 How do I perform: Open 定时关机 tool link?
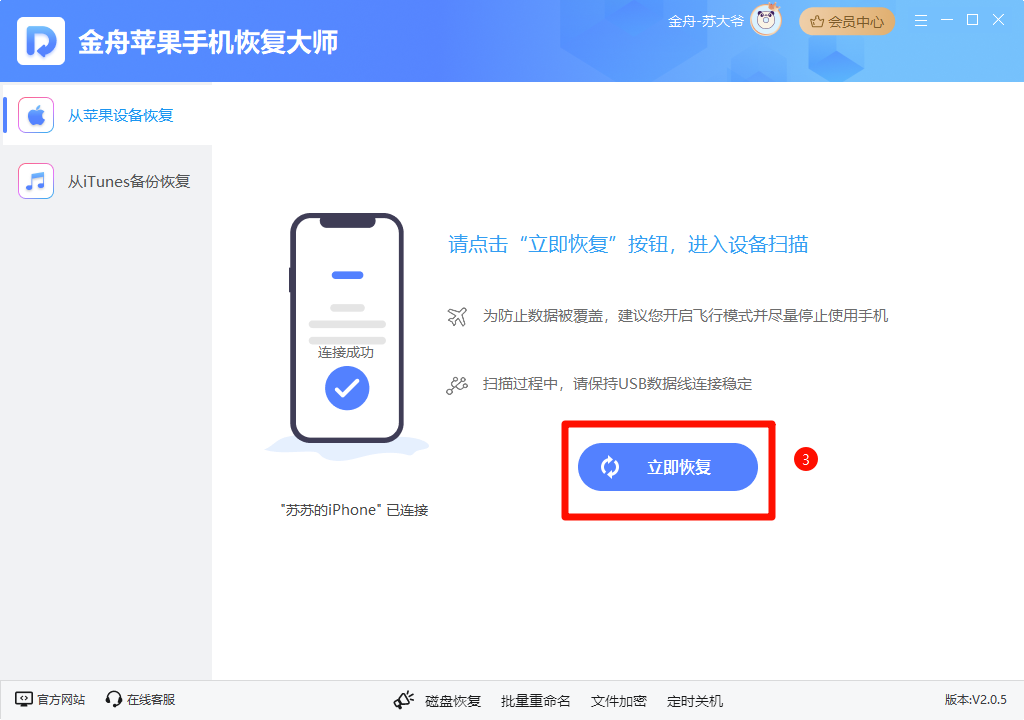click(x=695, y=701)
